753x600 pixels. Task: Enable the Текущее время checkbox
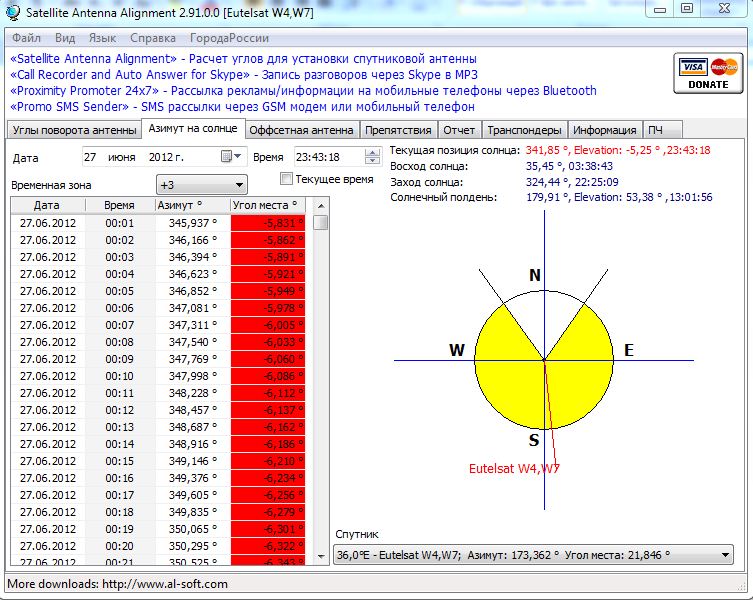[287, 179]
